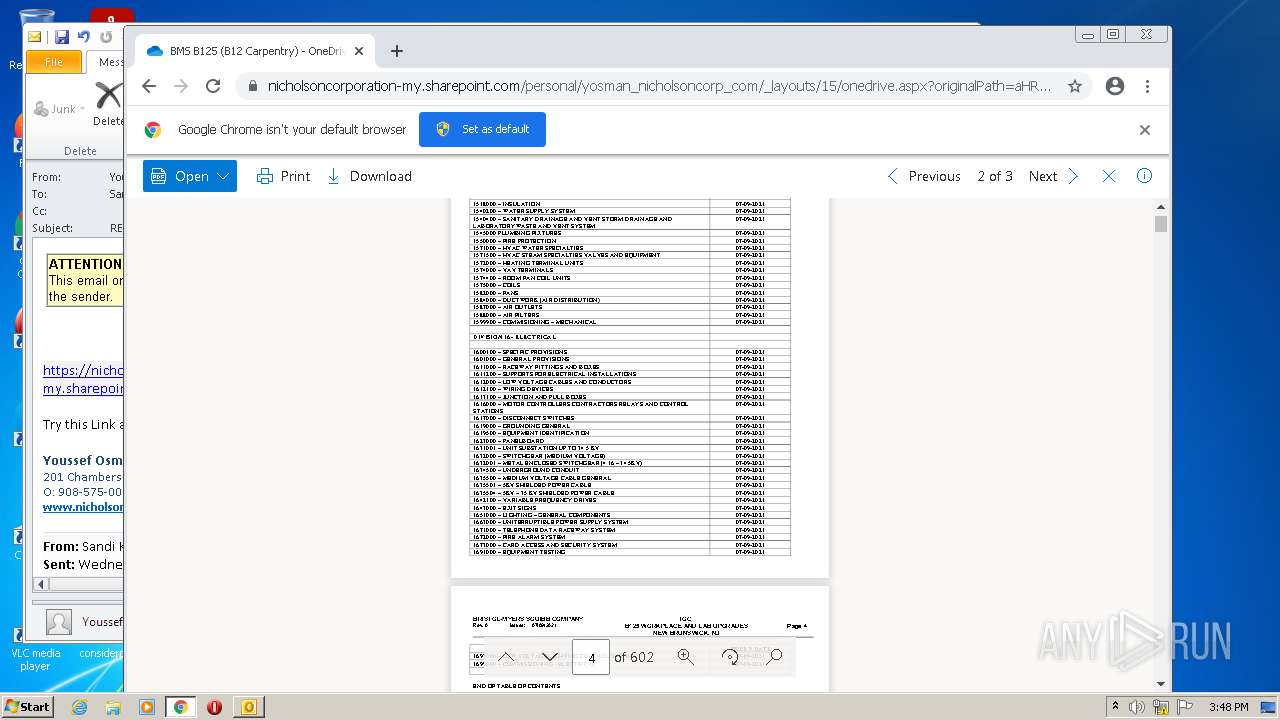Navigate forward in Chrome
The height and width of the screenshot is (720, 1280).
[x=181, y=86]
